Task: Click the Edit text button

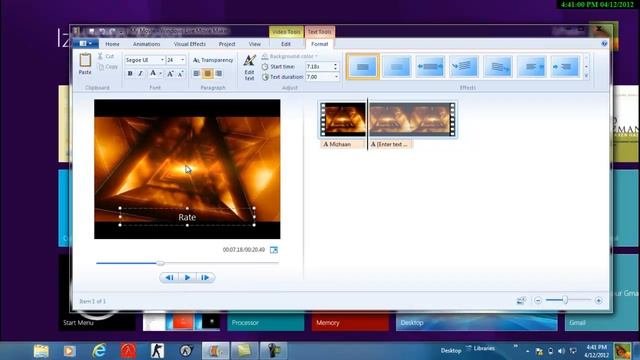Action: tap(249, 67)
